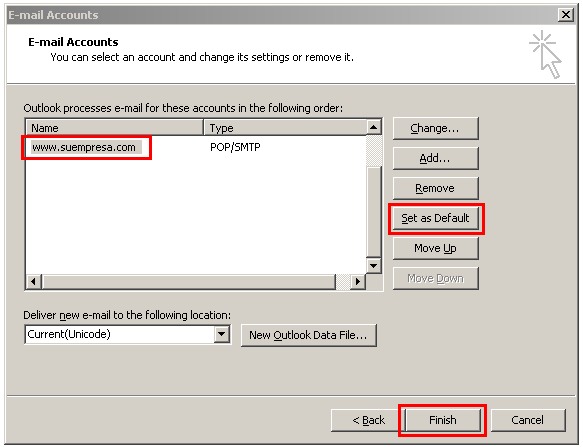The height and width of the screenshot is (447, 583).
Task: Go back with the Back button
Action: pyautogui.click(x=368, y=420)
